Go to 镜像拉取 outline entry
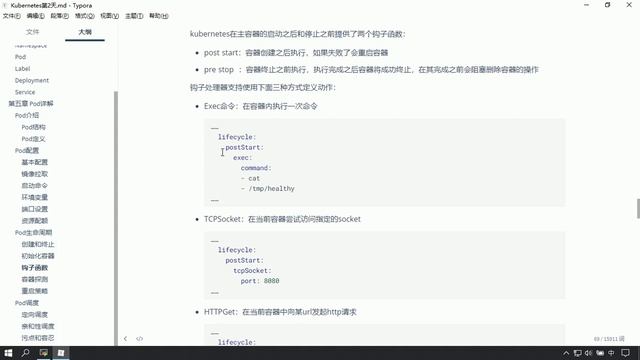The image size is (640, 360). 35,174
